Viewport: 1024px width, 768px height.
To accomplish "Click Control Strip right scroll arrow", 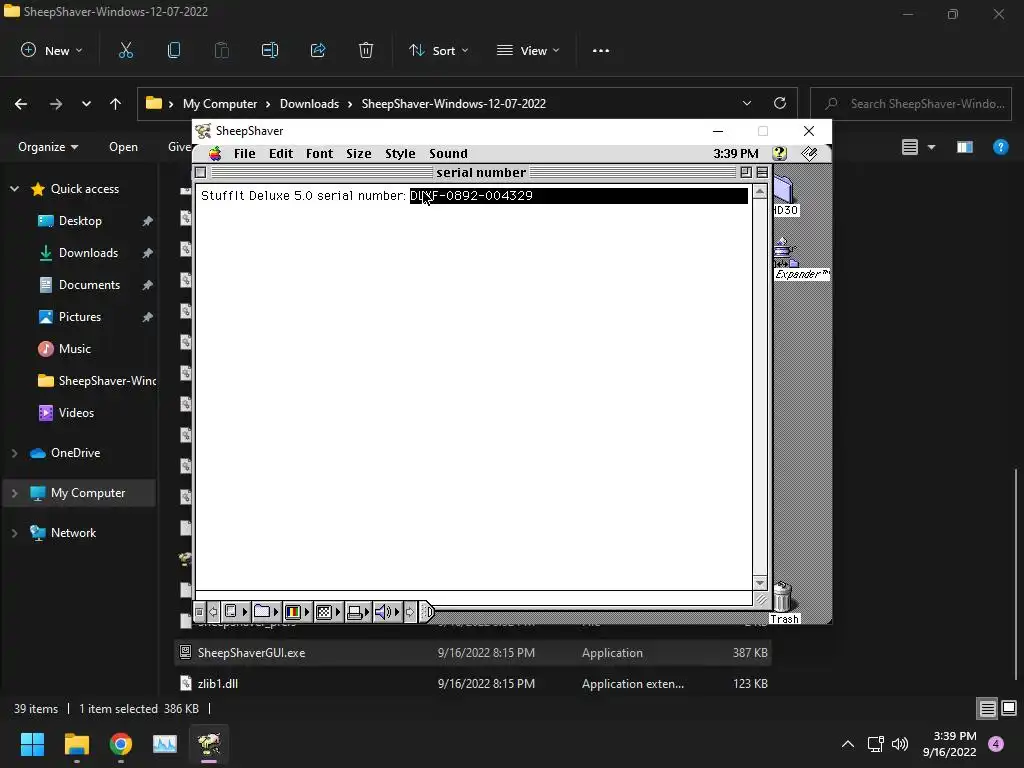I will tap(409, 612).
